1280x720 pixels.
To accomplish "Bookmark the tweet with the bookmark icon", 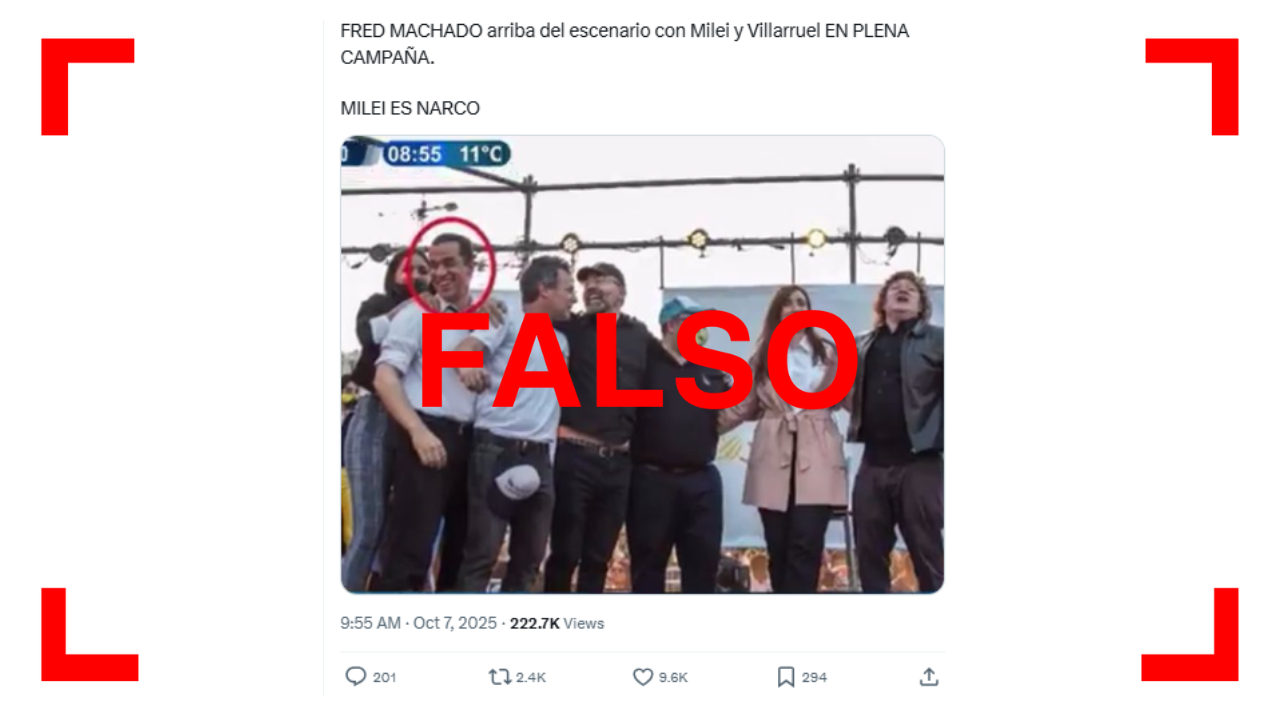I will coord(786,677).
